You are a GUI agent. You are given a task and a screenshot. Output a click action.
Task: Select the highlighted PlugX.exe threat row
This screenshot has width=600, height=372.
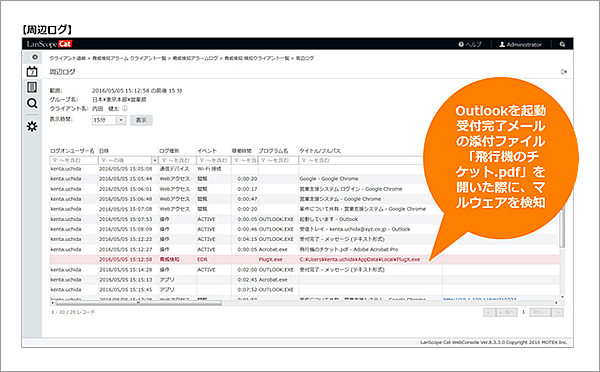pos(304,259)
